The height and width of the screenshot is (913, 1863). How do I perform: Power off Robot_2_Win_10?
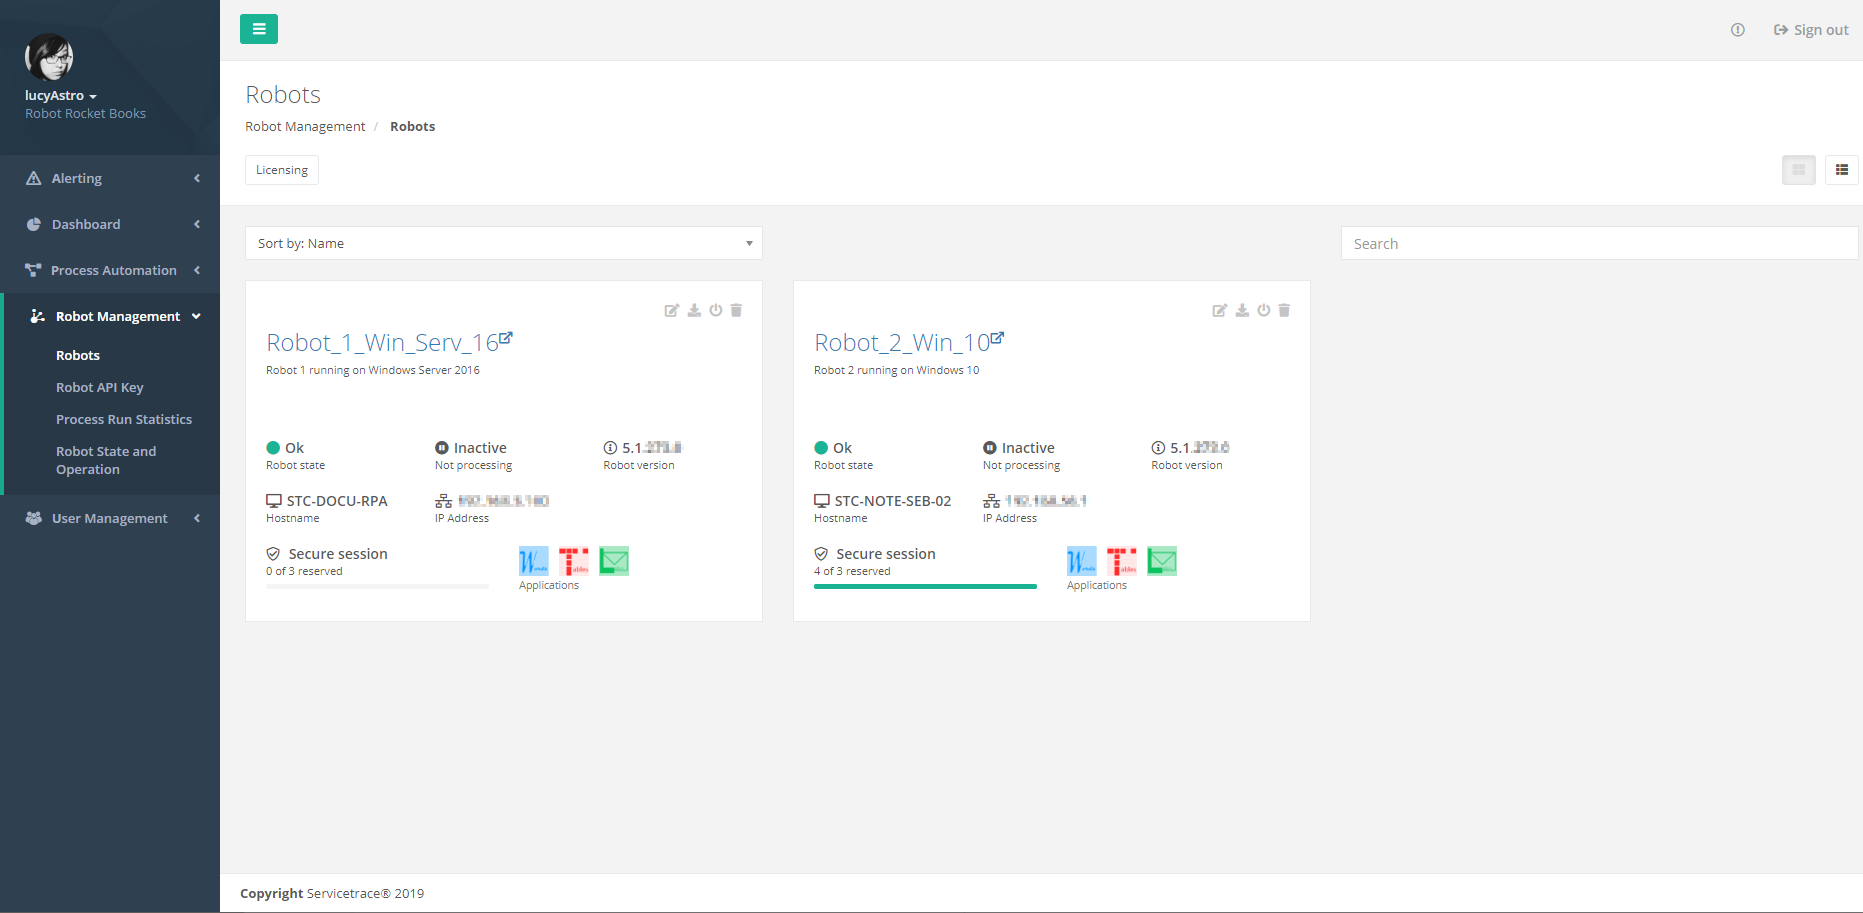[1263, 310]
